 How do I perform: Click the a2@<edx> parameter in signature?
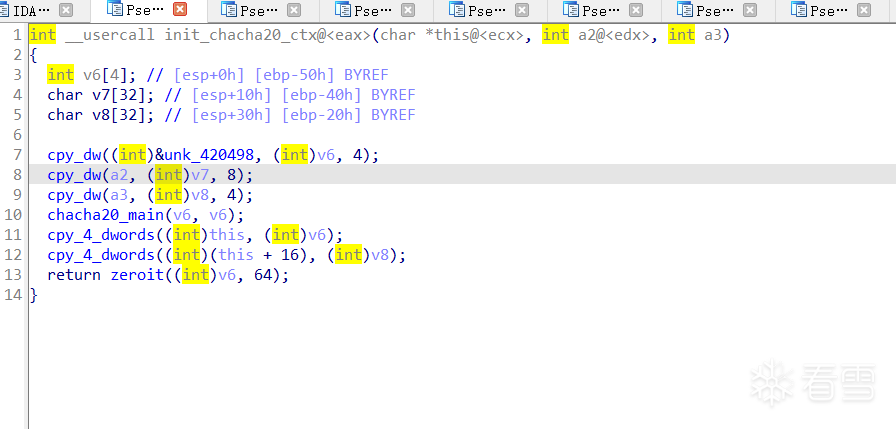[x=614, y=35]
